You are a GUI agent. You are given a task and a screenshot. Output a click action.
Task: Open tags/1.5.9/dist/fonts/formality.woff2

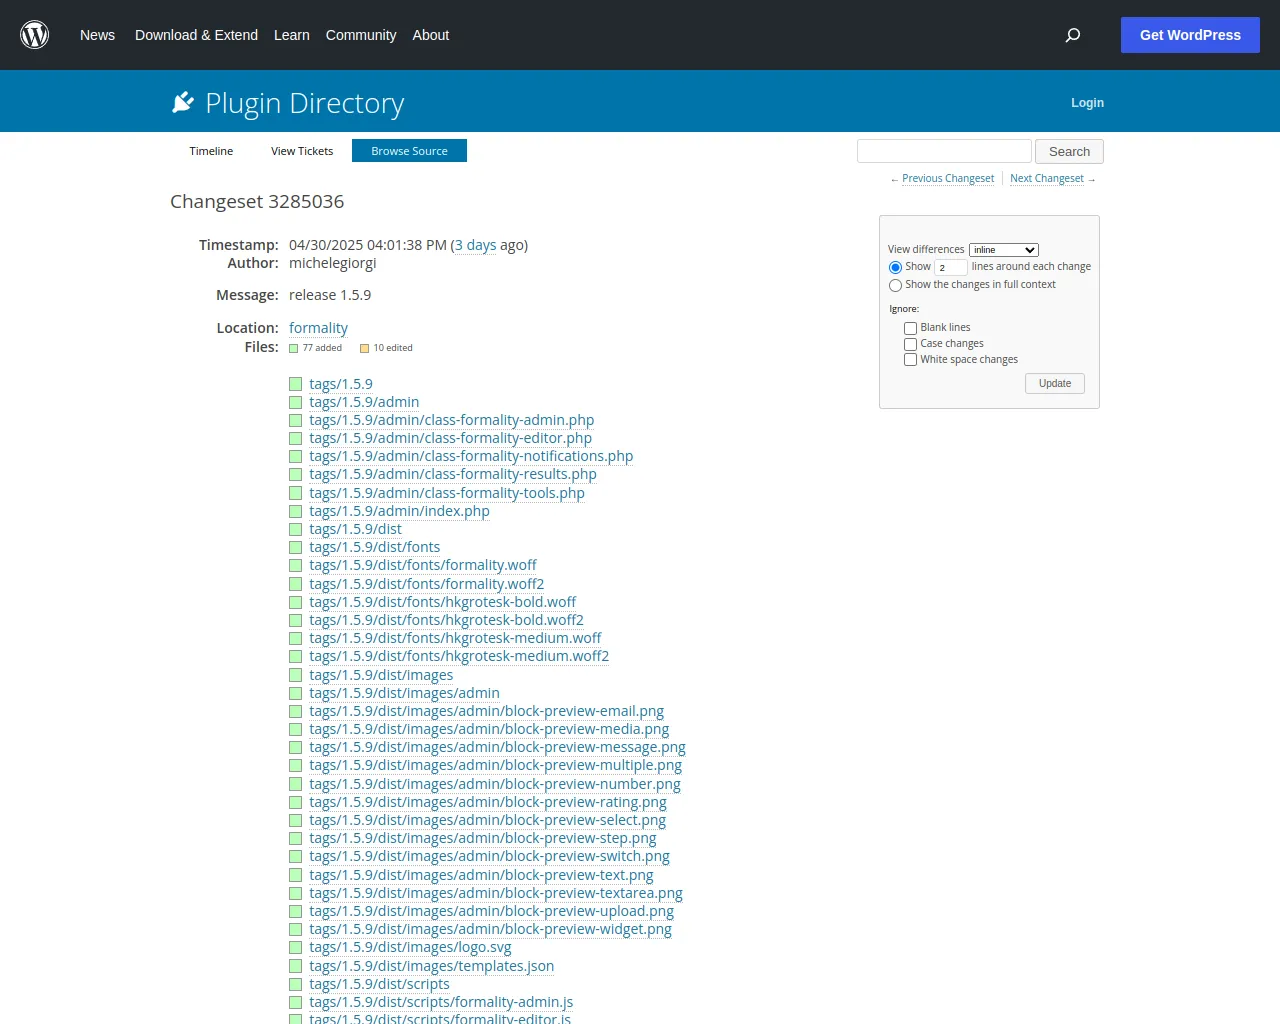[427, 584]
